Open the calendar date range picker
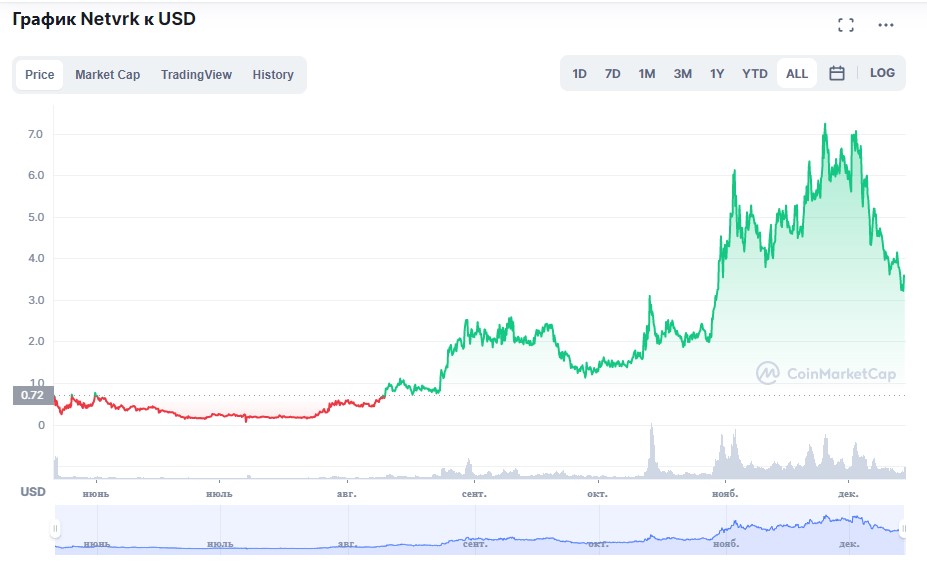This screenshot has height=564, width=927. 837,74
